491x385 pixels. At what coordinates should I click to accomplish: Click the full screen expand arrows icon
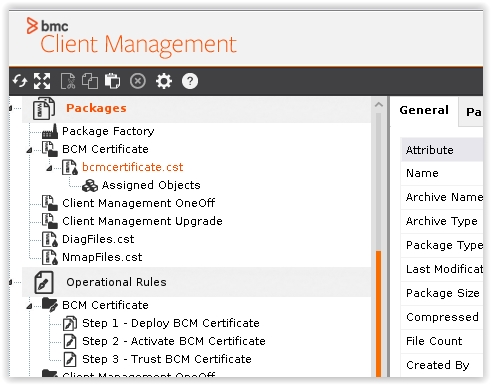[42, 81]
